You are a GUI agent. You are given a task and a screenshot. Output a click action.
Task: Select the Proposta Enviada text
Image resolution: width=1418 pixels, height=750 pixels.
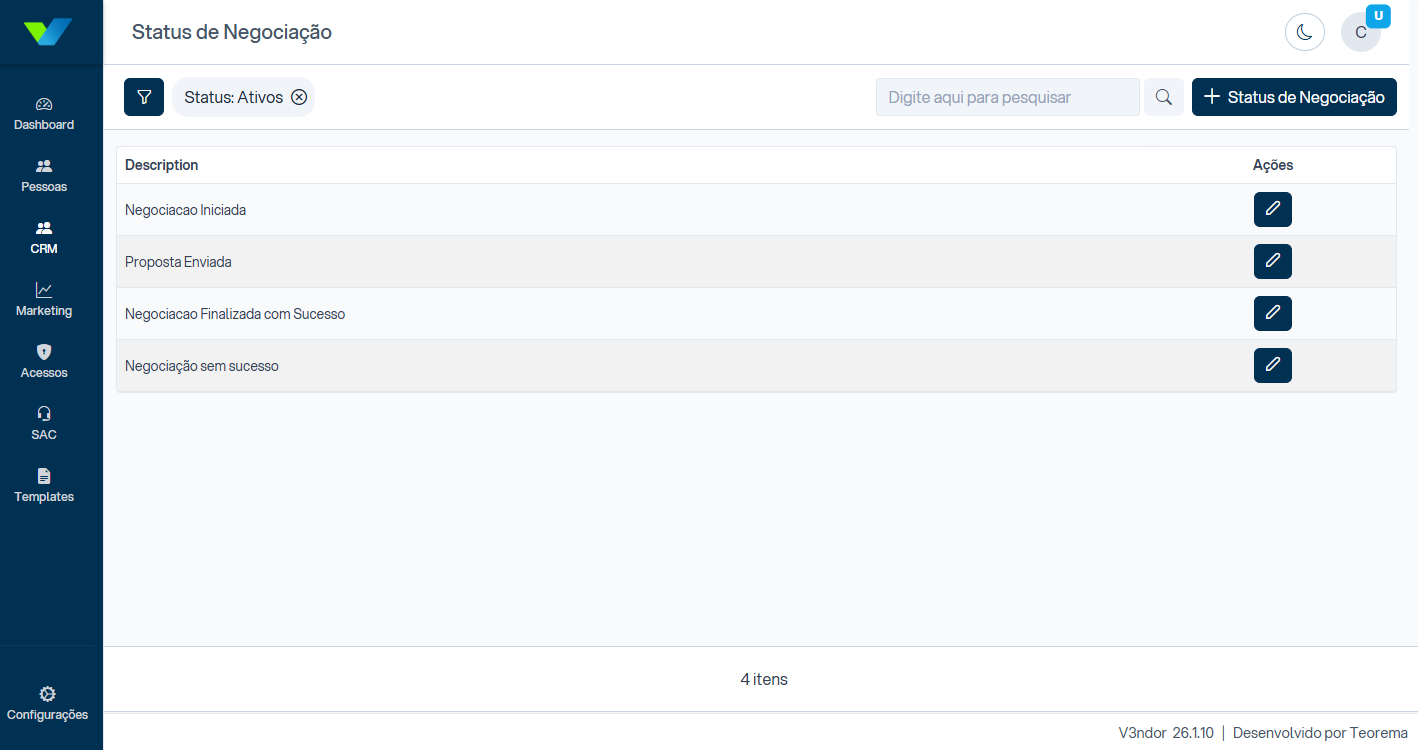click(178, 262)
